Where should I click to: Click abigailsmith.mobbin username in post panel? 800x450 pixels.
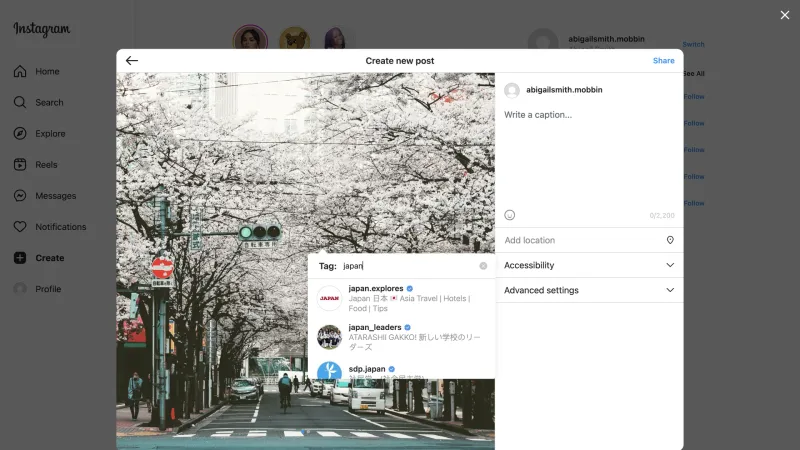[564, 90]
